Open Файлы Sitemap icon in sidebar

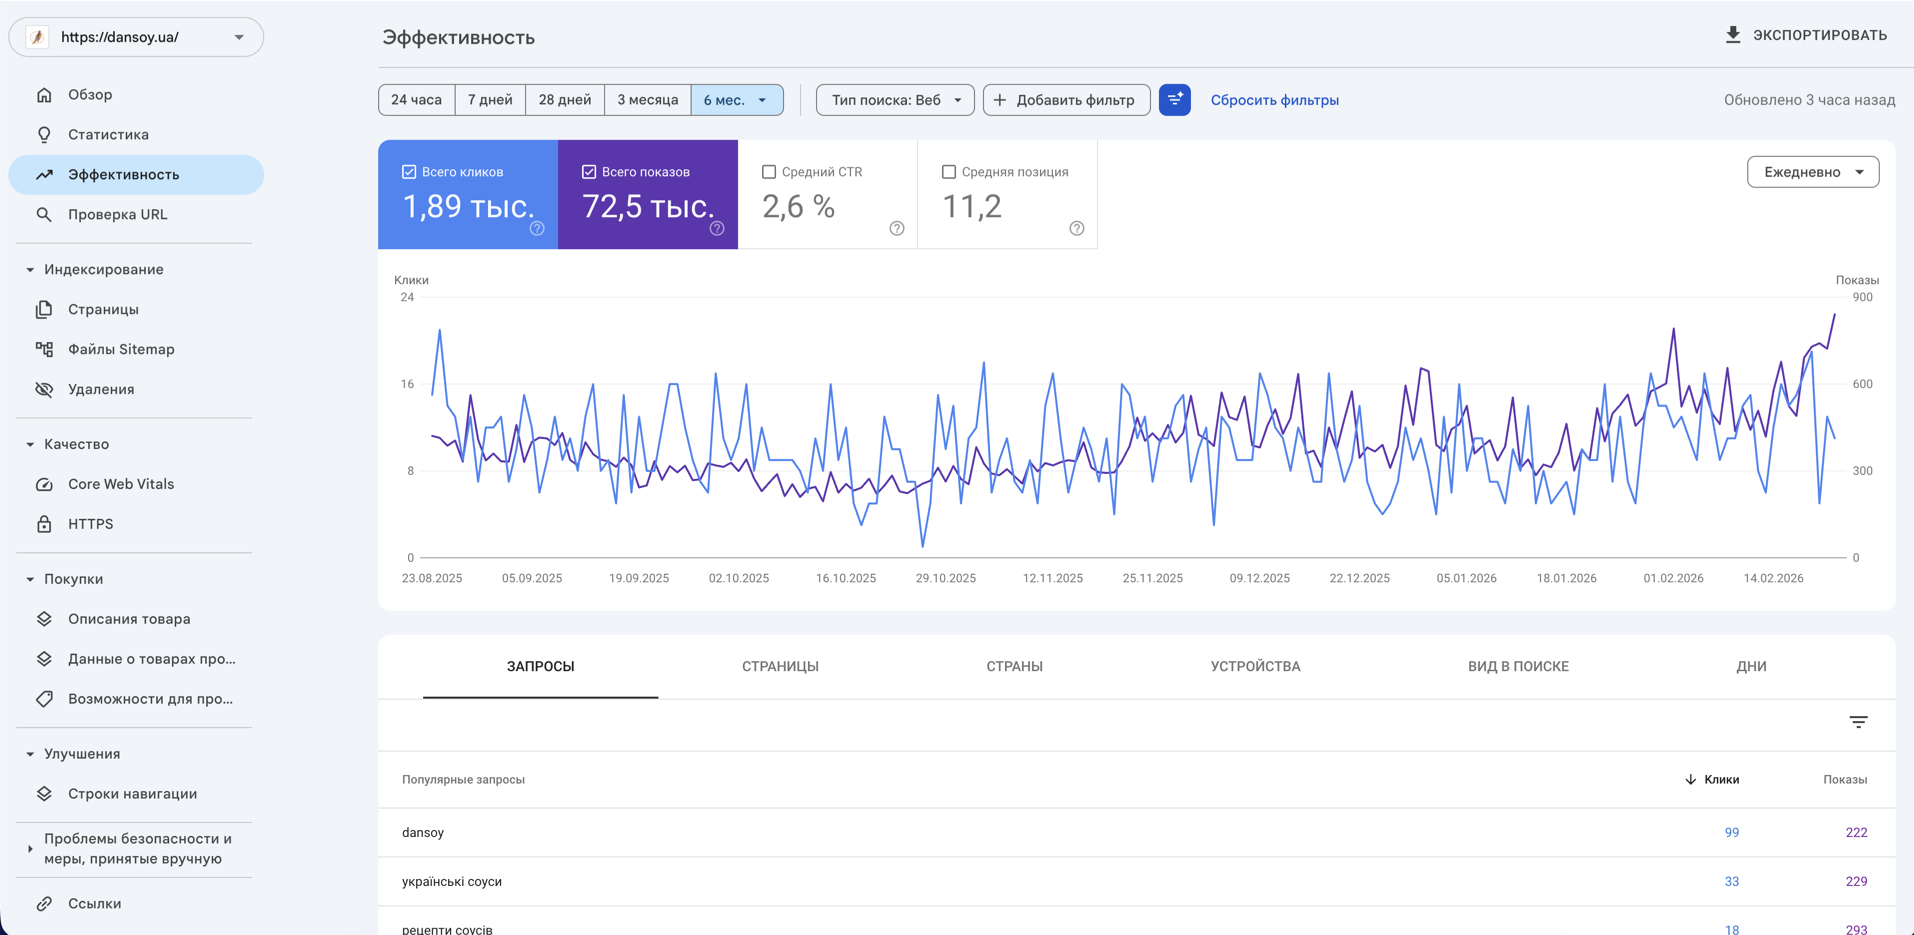44,349
